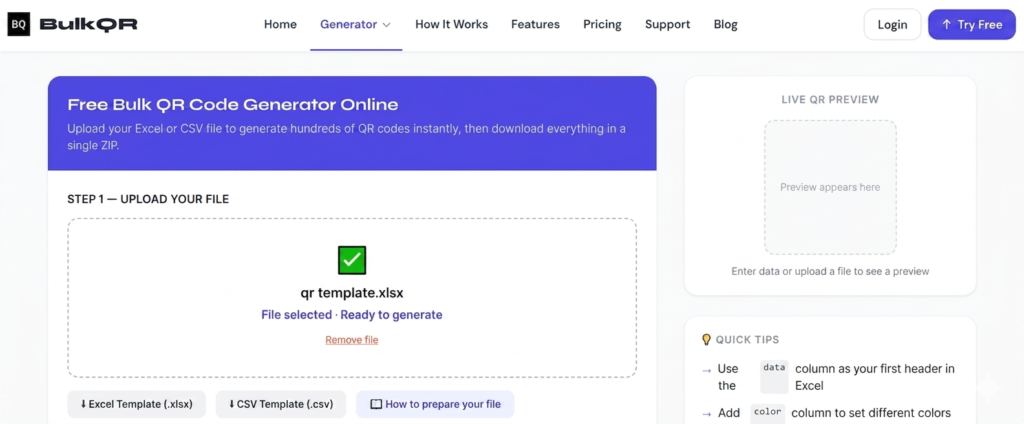The width and height of the screenshot is (1024, 424).
Task: Click the 'color' code tag in tips
Action: click(767, 414)
